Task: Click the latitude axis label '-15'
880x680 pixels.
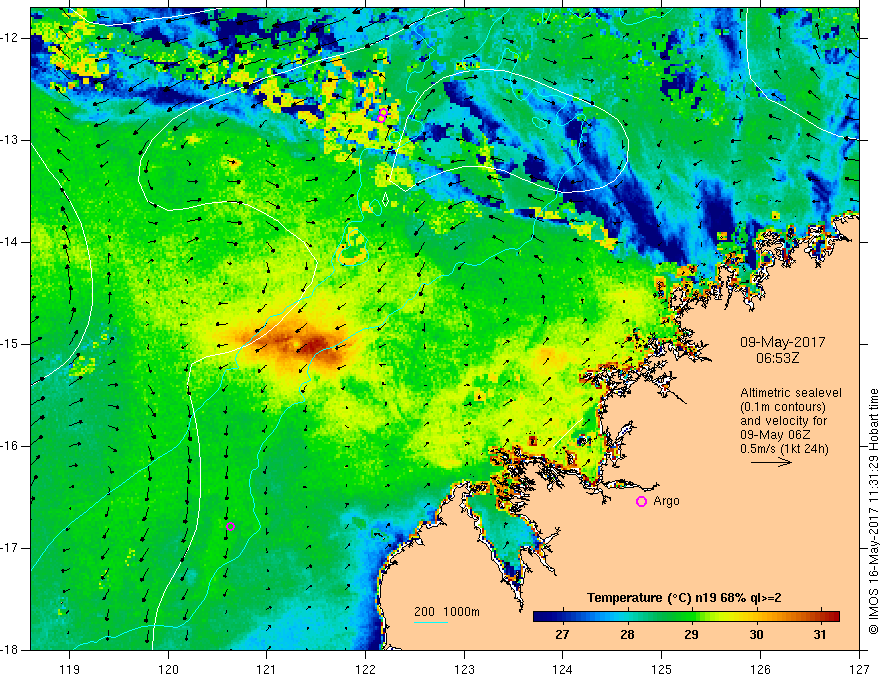Action: click(x=11, y=344)
